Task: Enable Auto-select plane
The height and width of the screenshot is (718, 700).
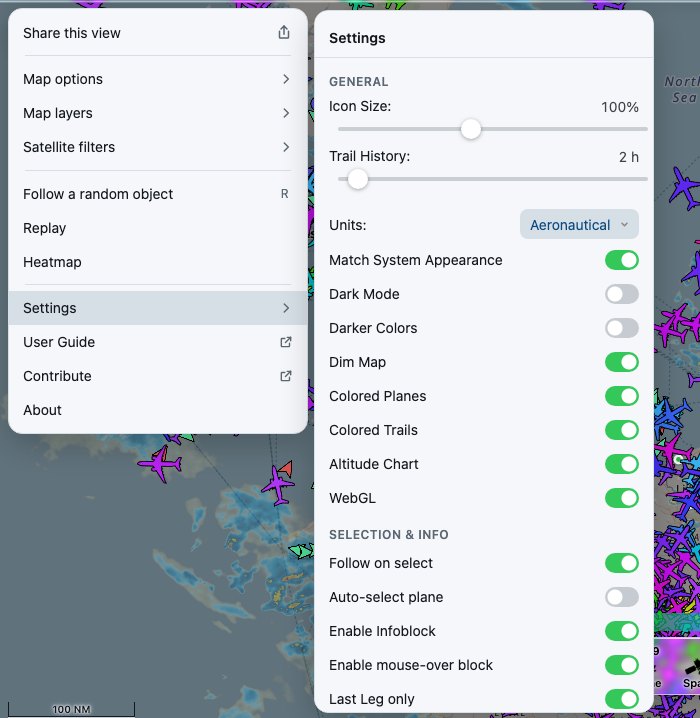Action: click(621, 597)
